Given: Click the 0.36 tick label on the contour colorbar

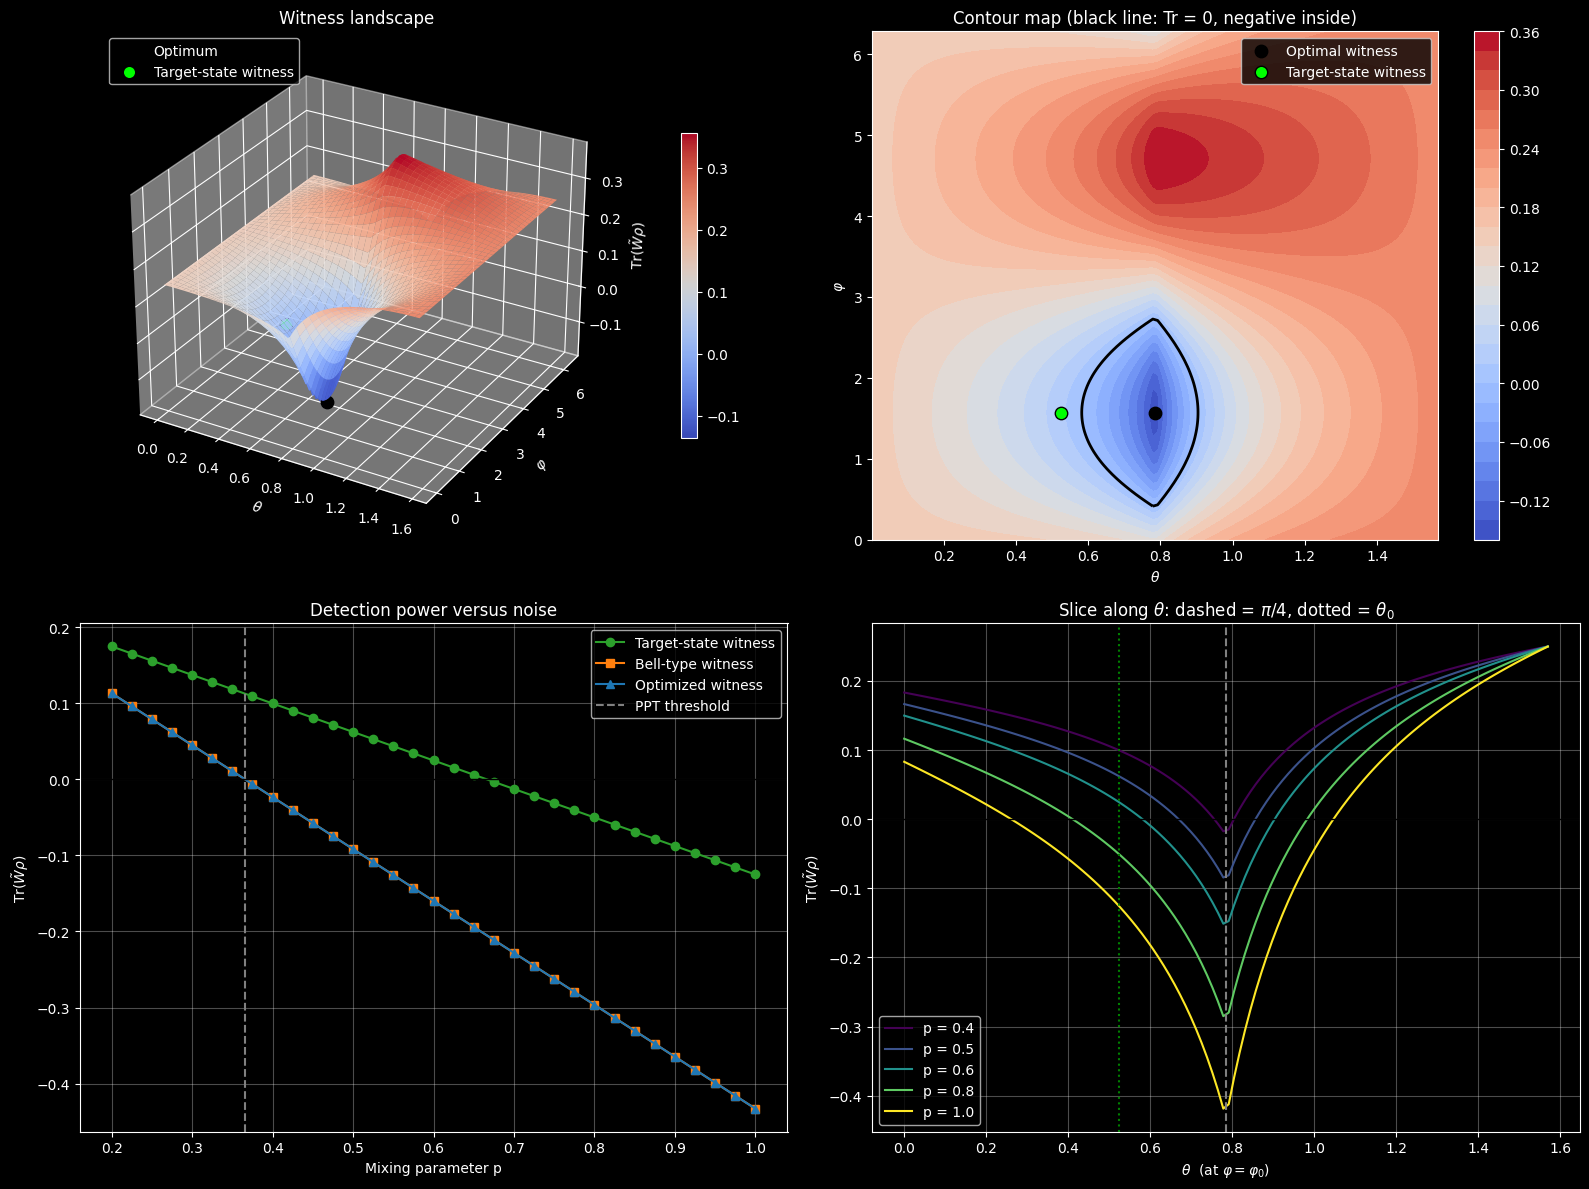Looking at the screenshot, I should (1525, 33).
